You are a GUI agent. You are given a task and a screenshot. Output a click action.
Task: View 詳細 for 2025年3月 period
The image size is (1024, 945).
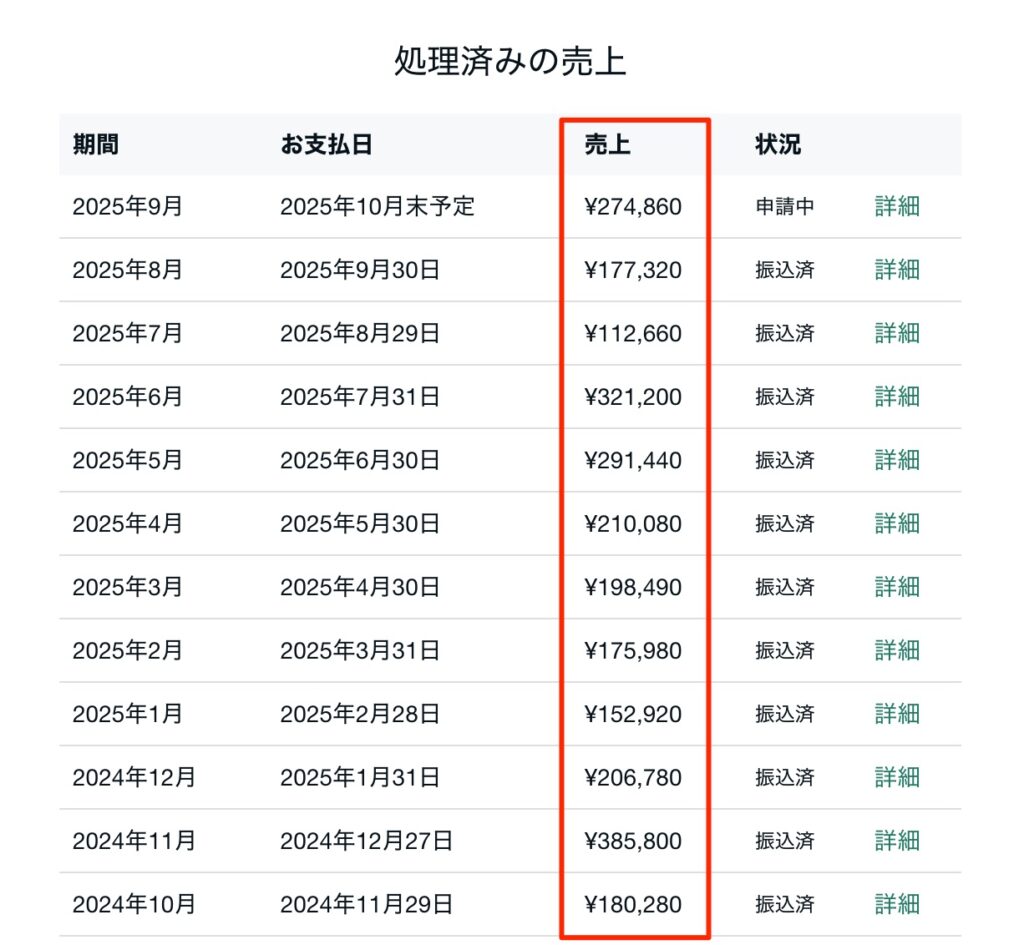click(897, 587)
